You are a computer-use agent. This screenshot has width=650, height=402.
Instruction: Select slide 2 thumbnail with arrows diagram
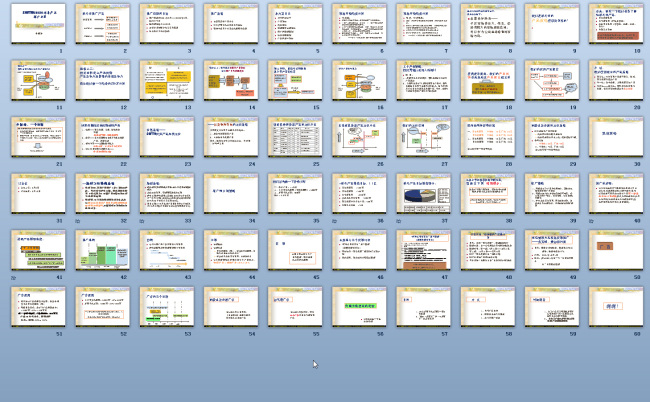102,23
